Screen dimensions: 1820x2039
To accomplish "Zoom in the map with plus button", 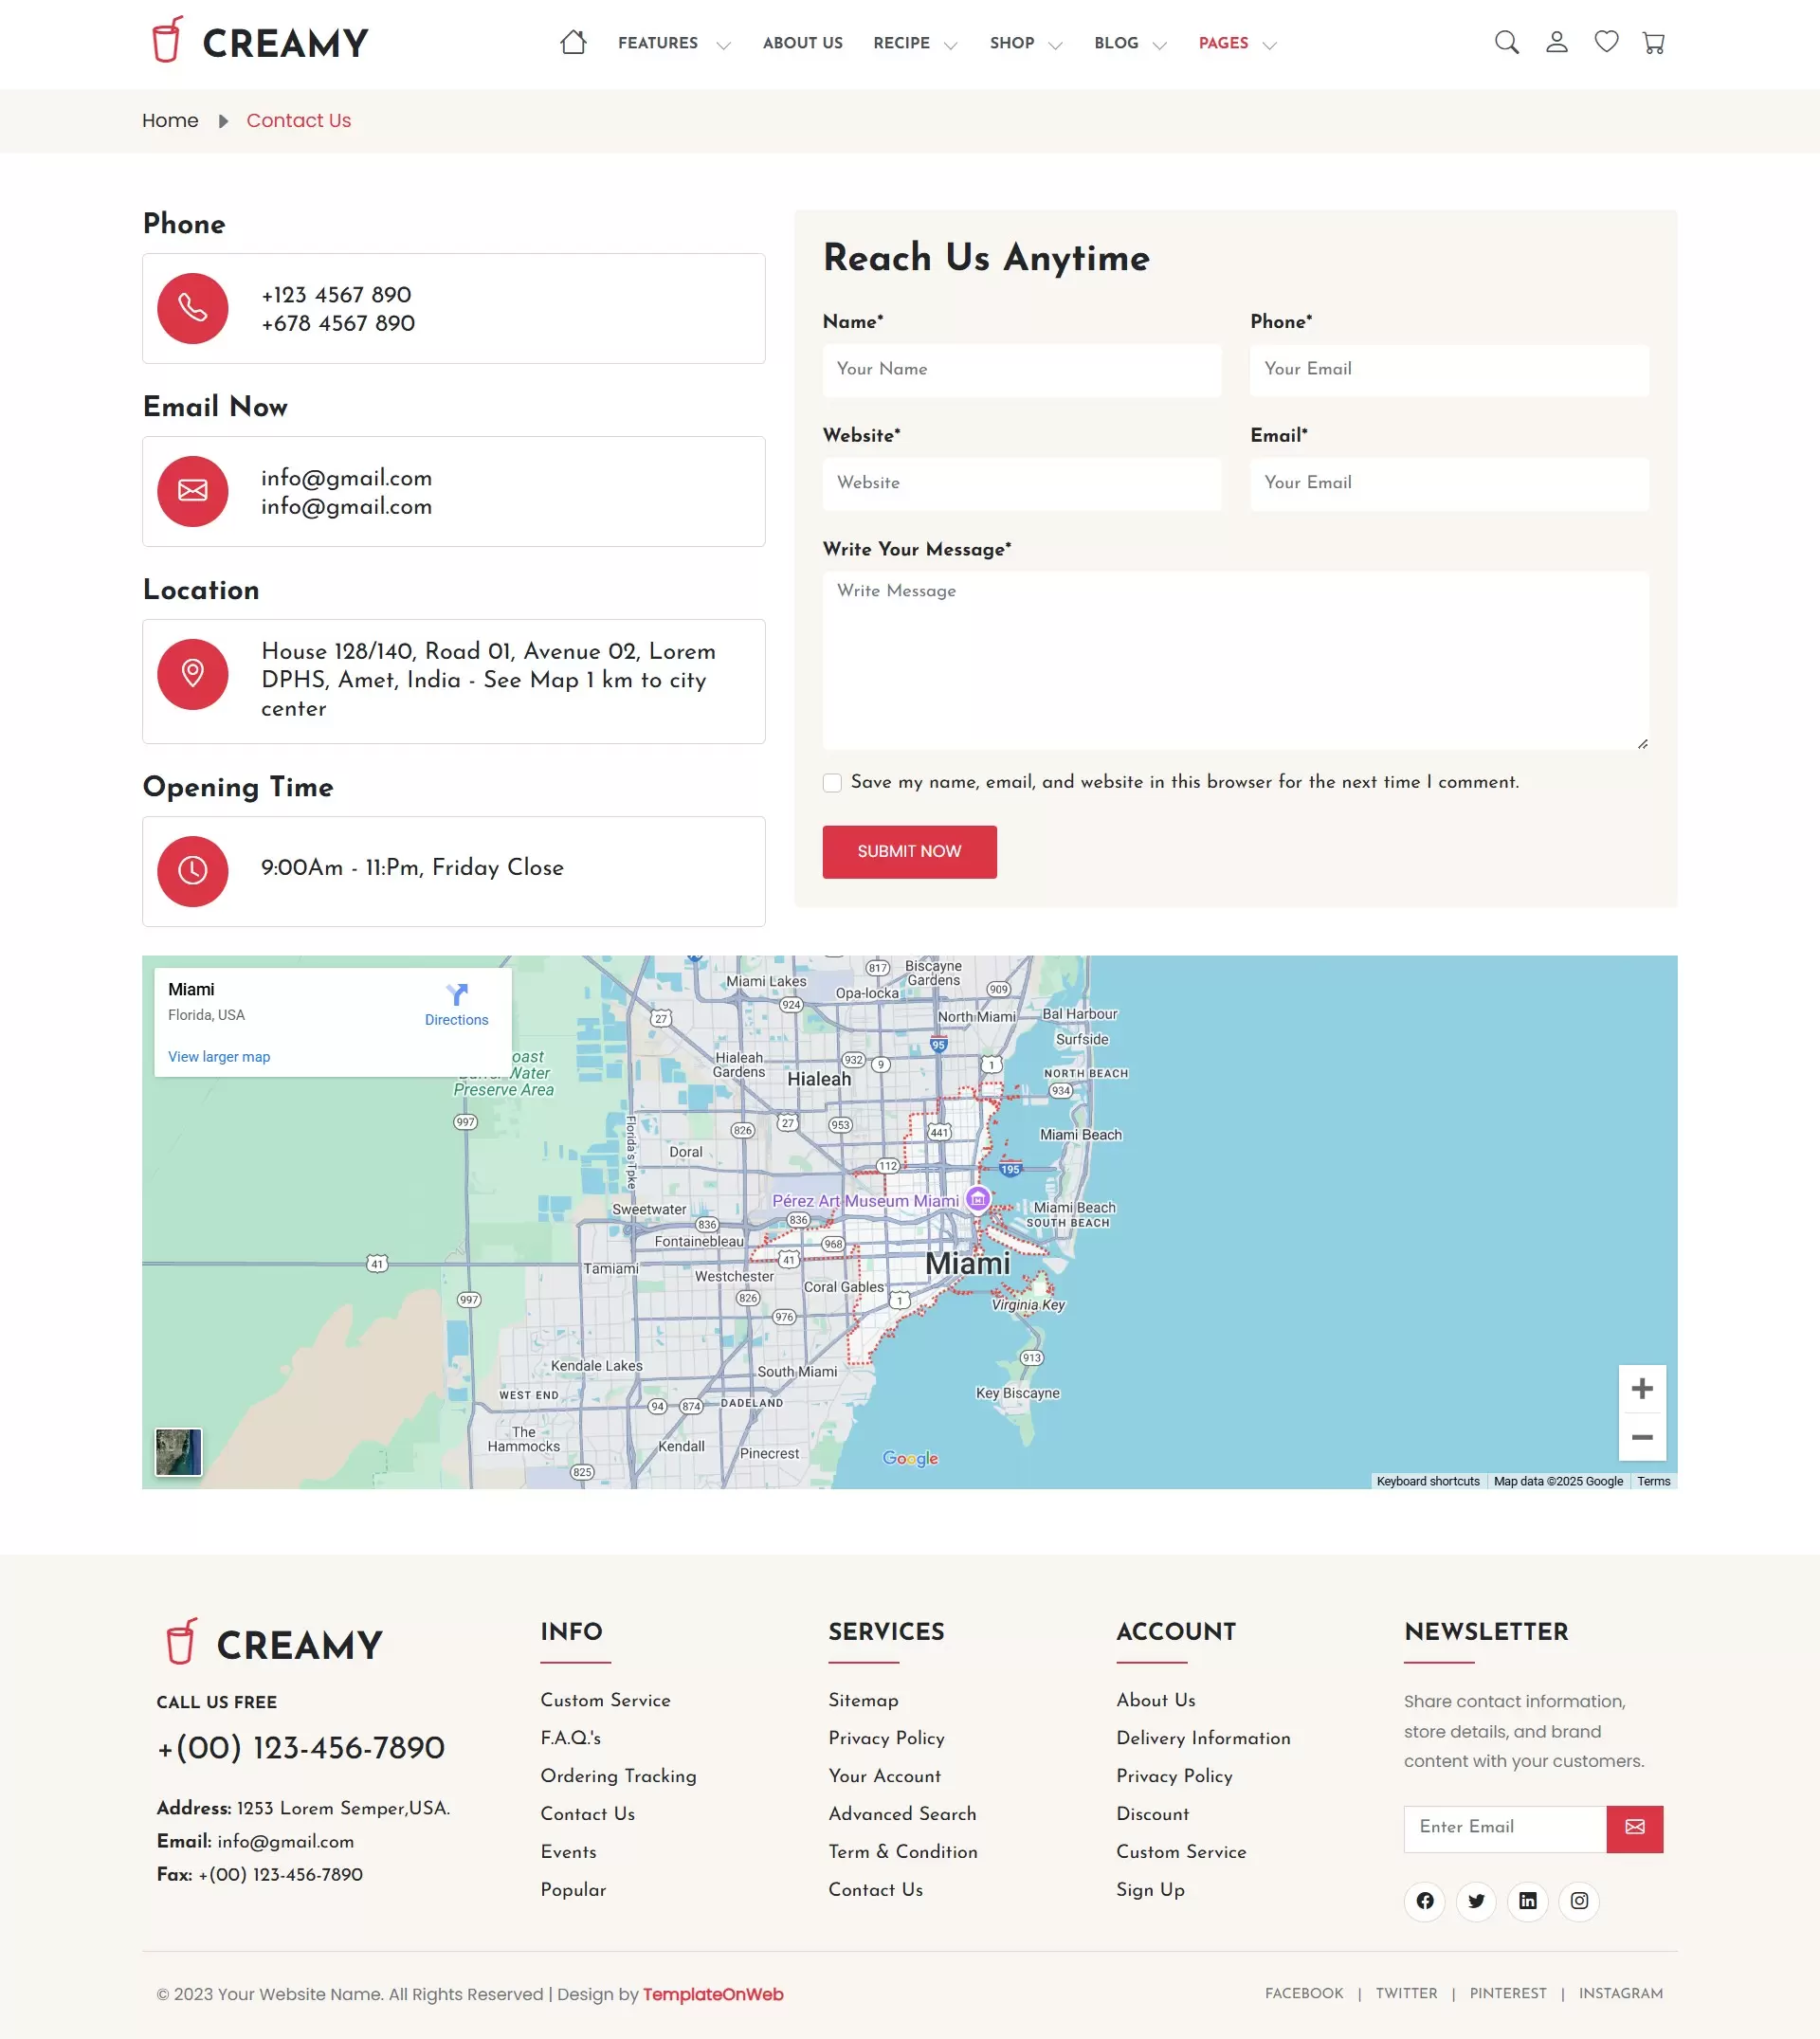I will click(1641, 1389).
